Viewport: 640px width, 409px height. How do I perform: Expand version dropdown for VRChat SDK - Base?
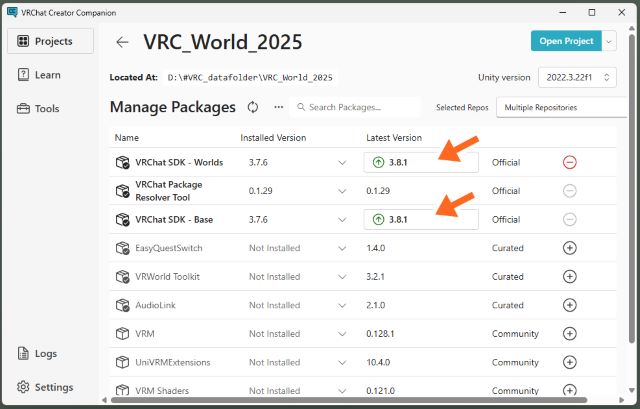tap(342, 220)
